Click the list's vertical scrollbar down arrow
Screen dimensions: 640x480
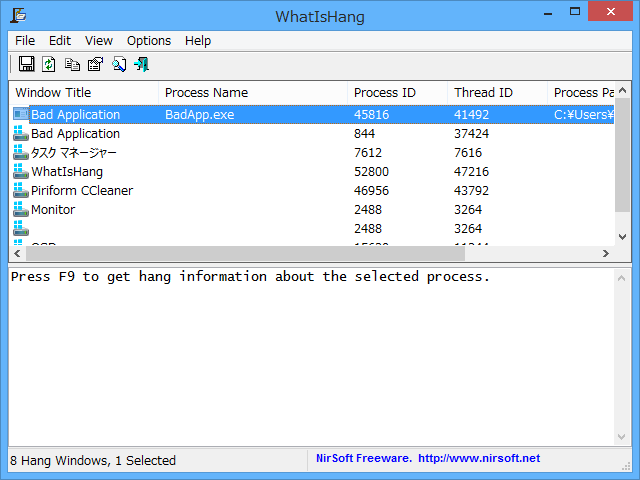coord(622,237)
